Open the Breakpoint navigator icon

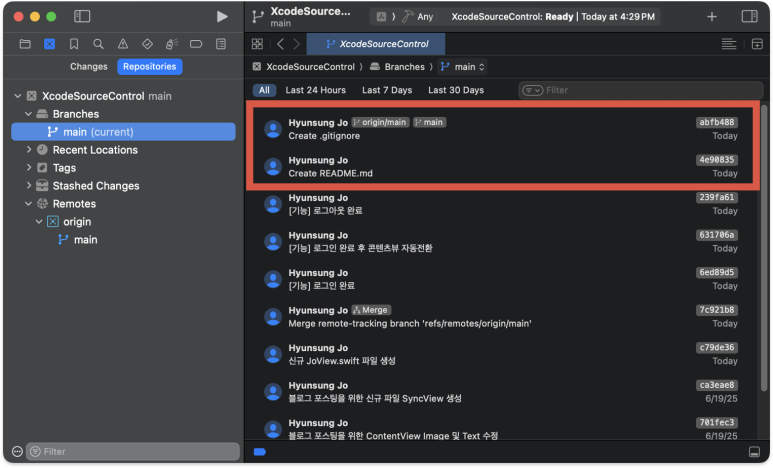point(196,44)
